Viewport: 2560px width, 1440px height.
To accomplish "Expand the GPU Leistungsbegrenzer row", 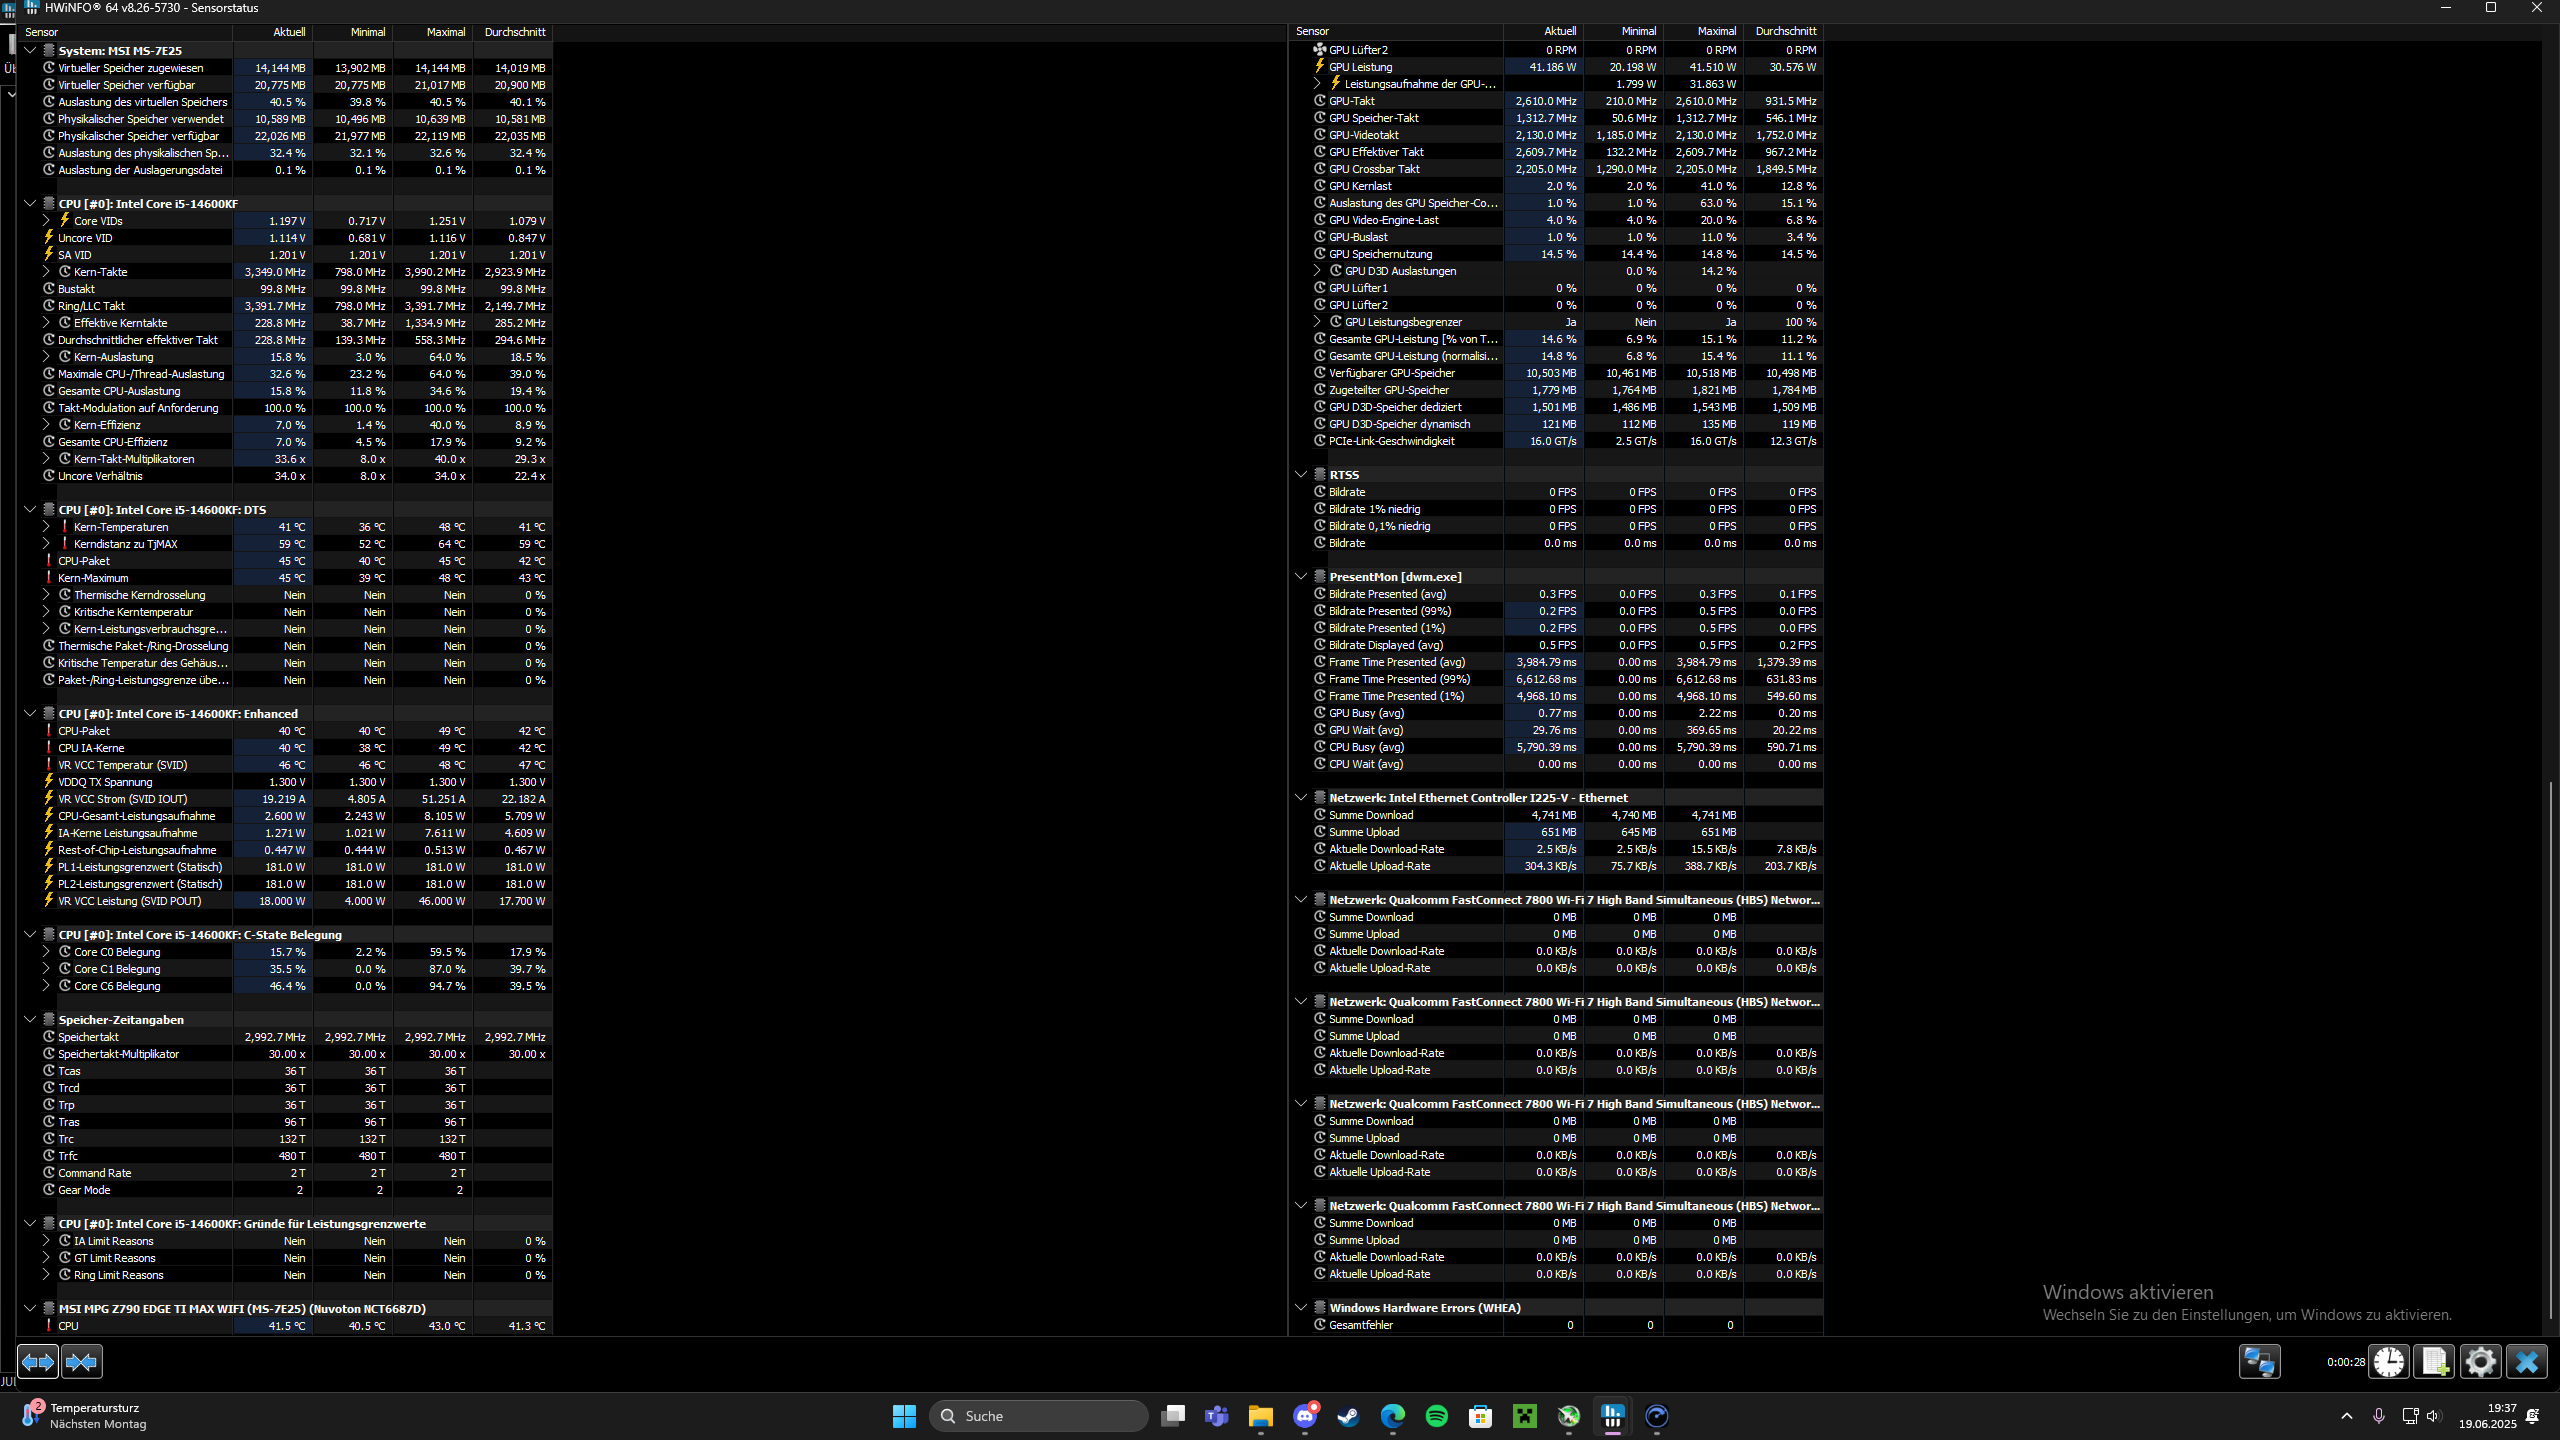I will point(1317,322).
